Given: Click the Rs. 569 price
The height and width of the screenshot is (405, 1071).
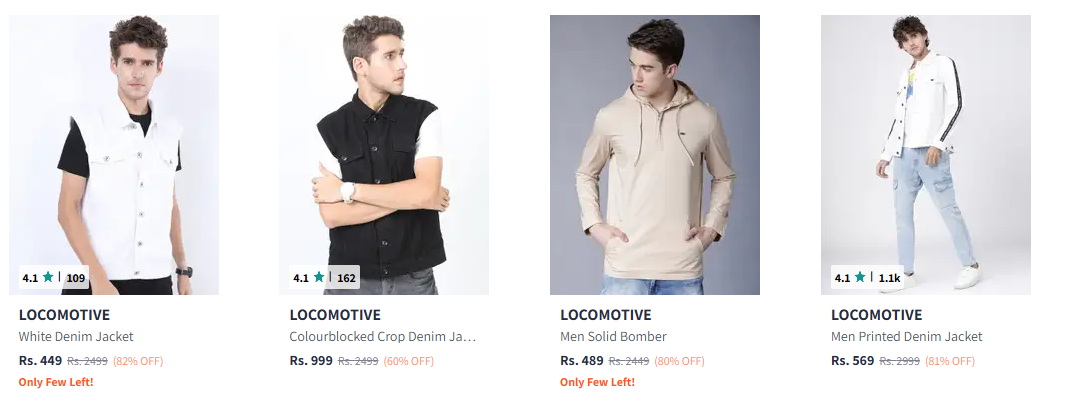Looking at the screenshot, I should (852, 361).
